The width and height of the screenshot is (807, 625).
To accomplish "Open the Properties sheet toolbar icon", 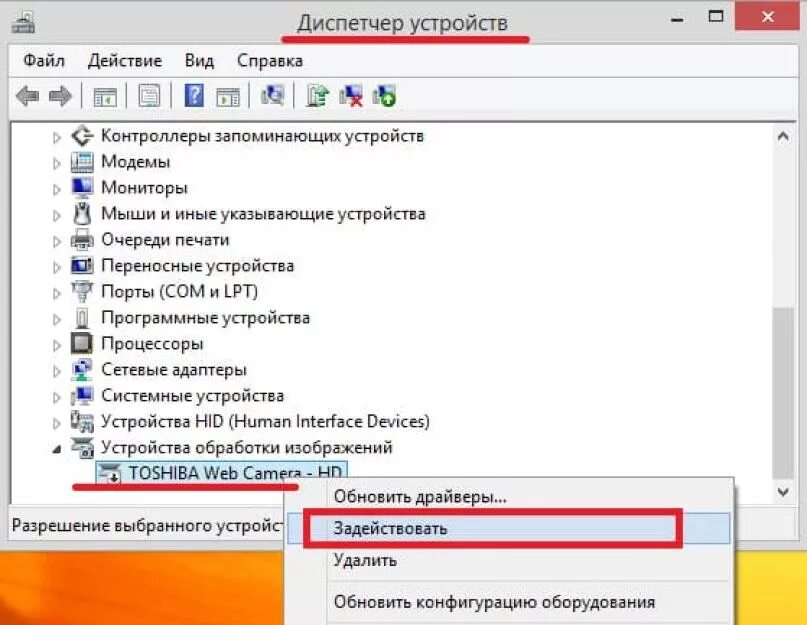I will point(149,96).
